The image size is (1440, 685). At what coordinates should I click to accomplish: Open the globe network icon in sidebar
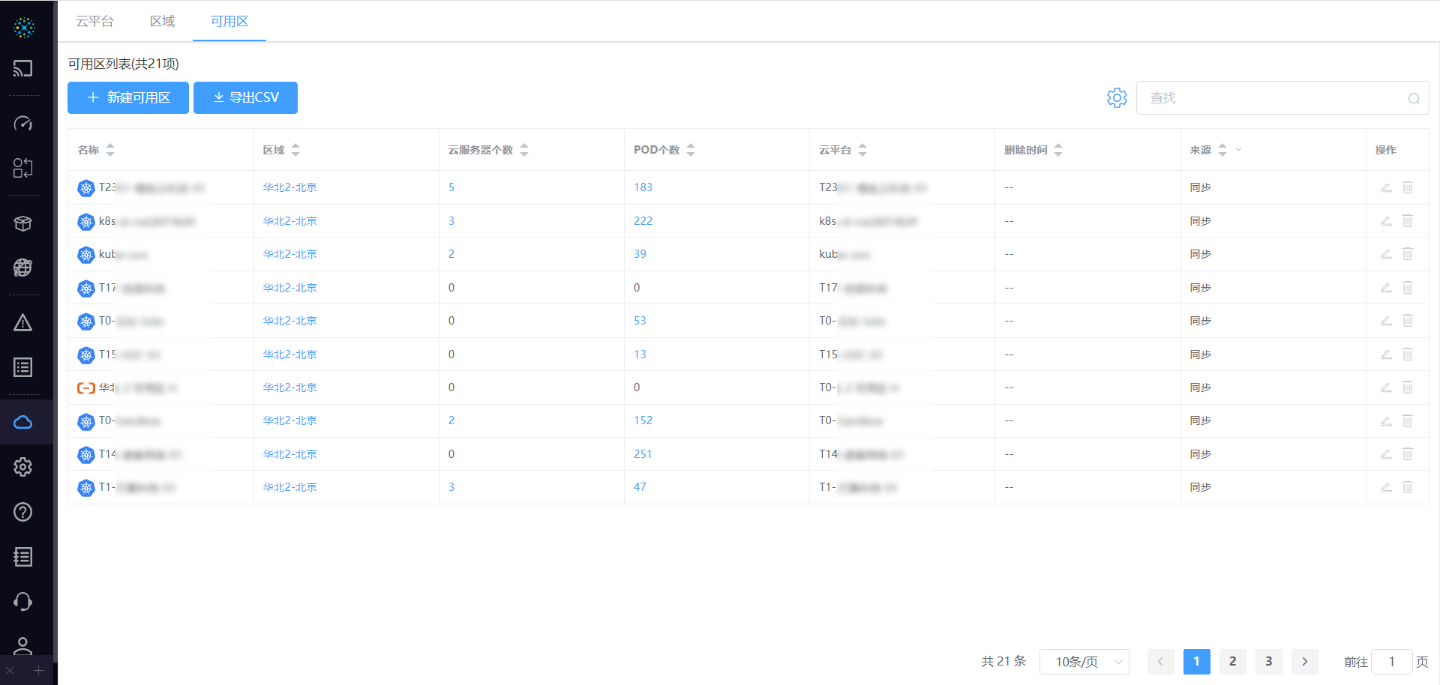click(x=23, y=268)
